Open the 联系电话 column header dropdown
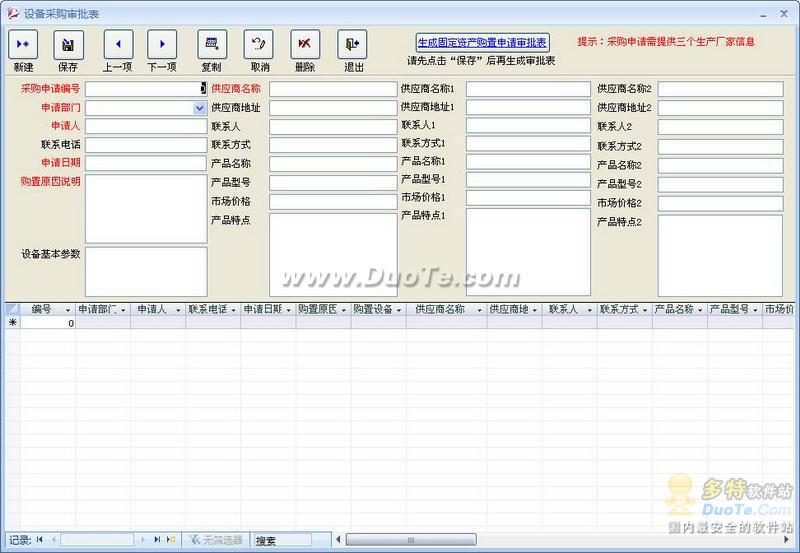The height and width of the screenshot is (553, 800). [x=233, y=310]
